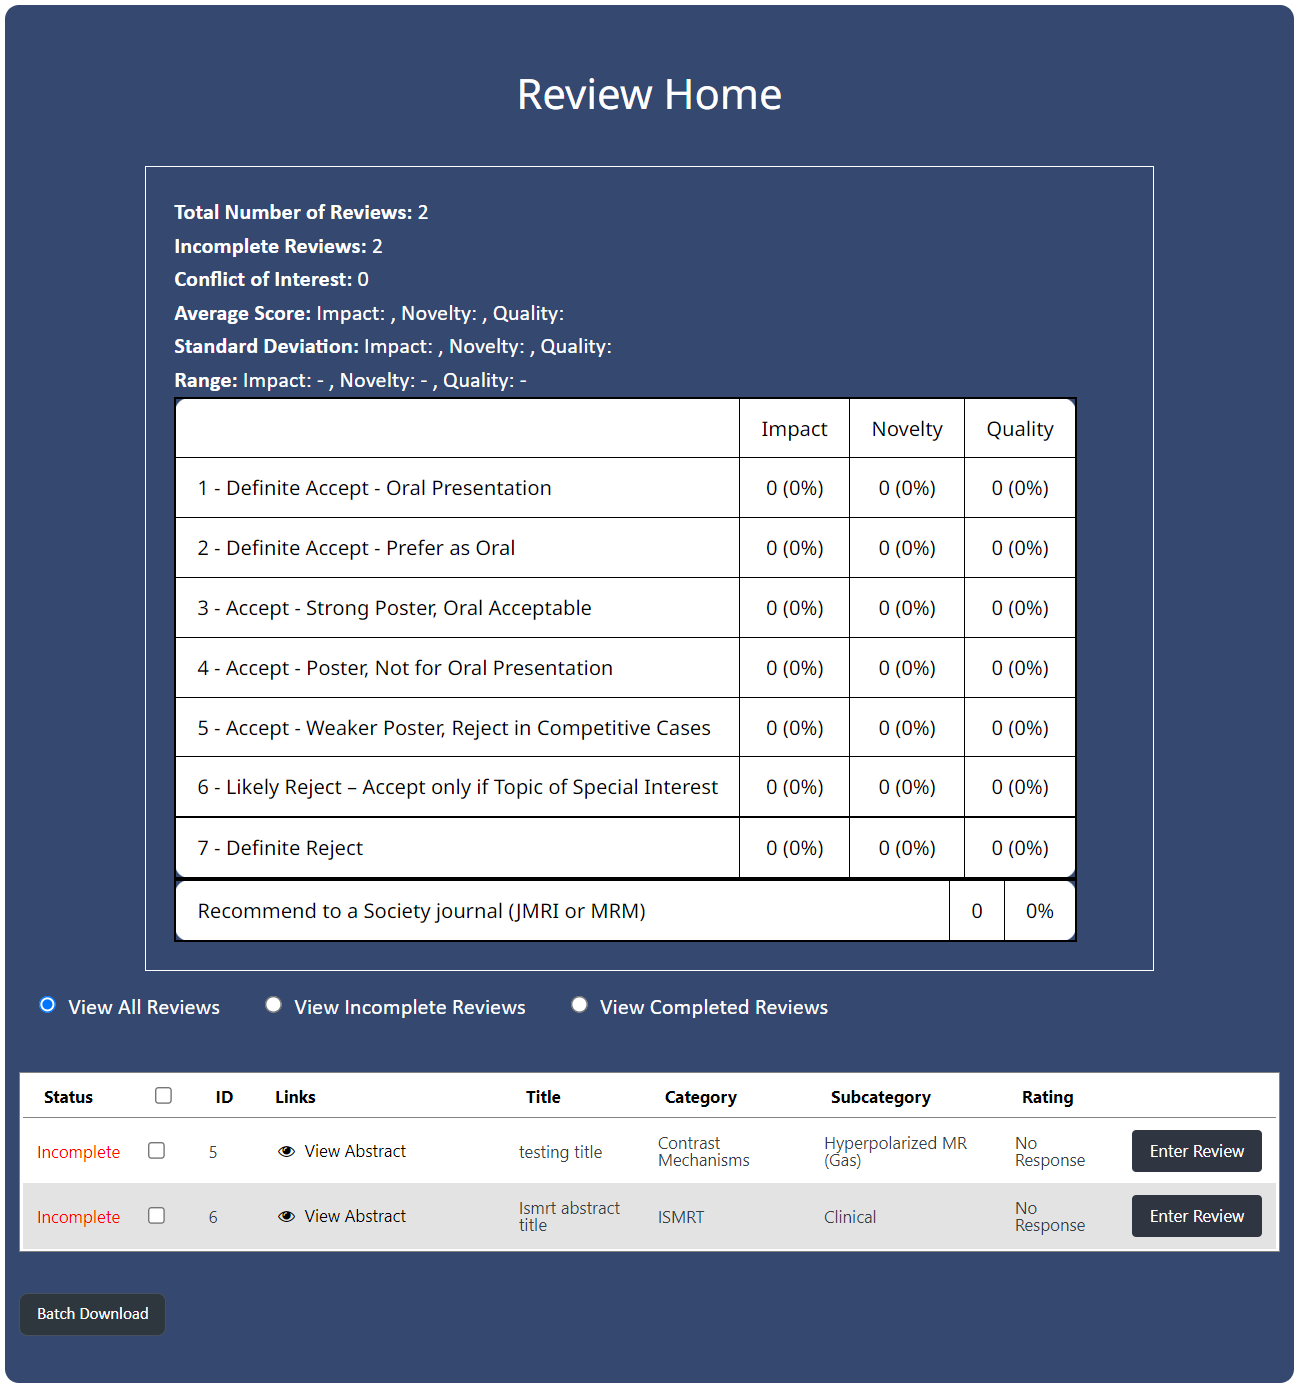Click the Category column header
This screenshot has height=1387, width=1298.
point(700,1098)
